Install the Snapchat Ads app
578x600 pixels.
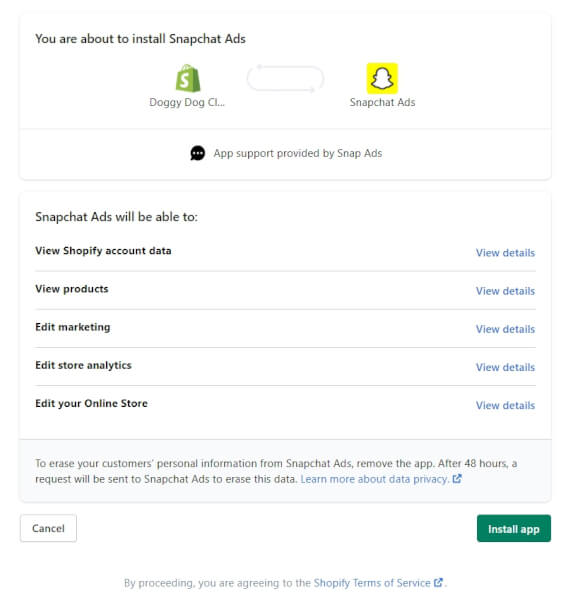click(x=514, y=528)
